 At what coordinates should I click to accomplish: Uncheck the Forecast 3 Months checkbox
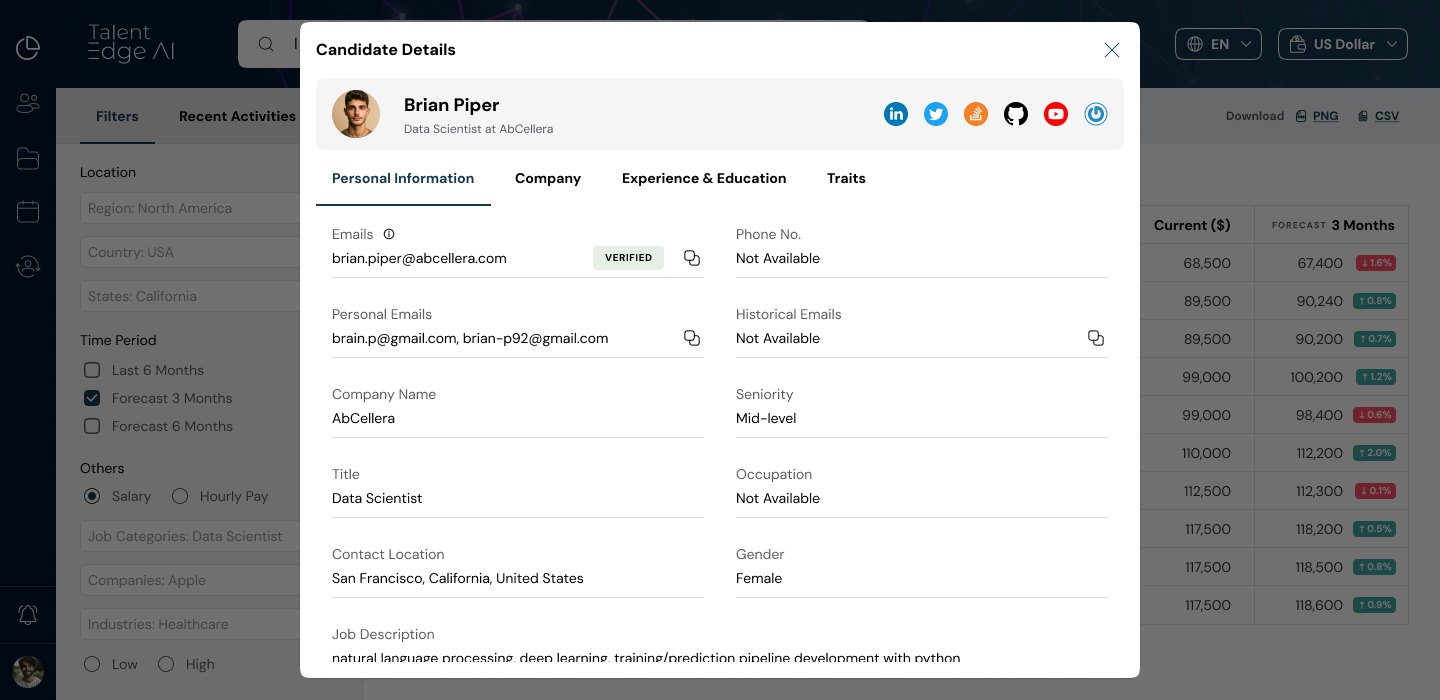coord(92,398)
